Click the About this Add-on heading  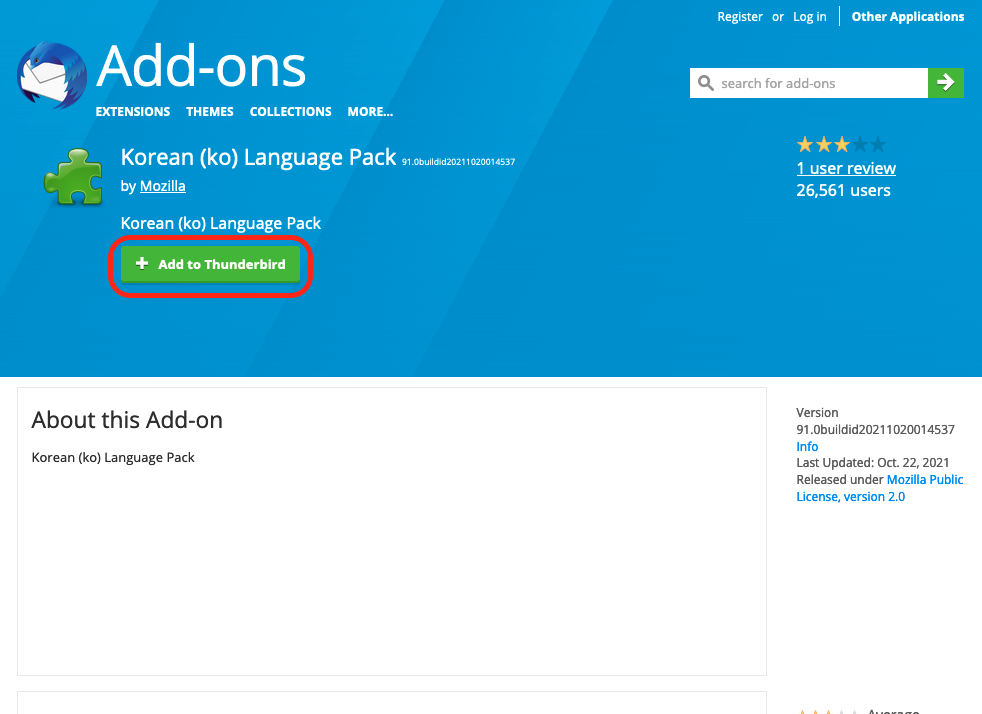tap(127, 420)
